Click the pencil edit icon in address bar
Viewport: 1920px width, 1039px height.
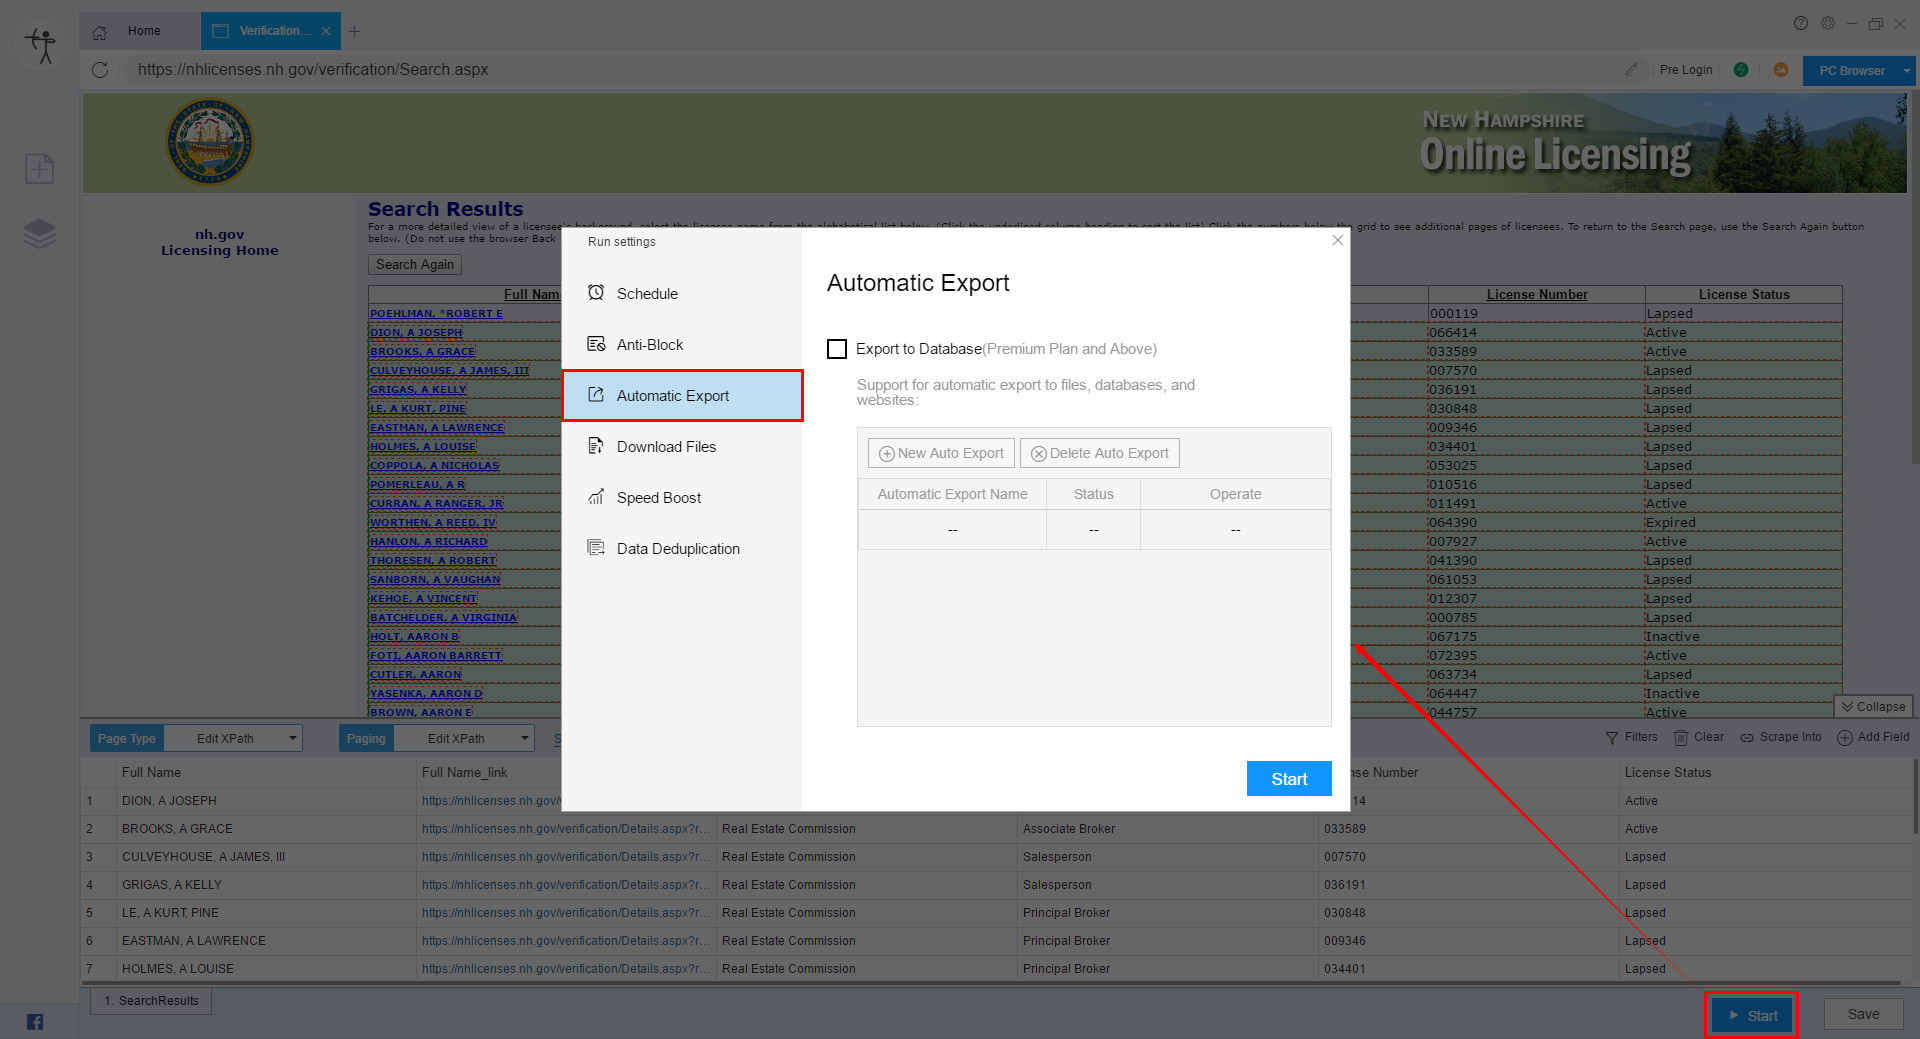1632,70
